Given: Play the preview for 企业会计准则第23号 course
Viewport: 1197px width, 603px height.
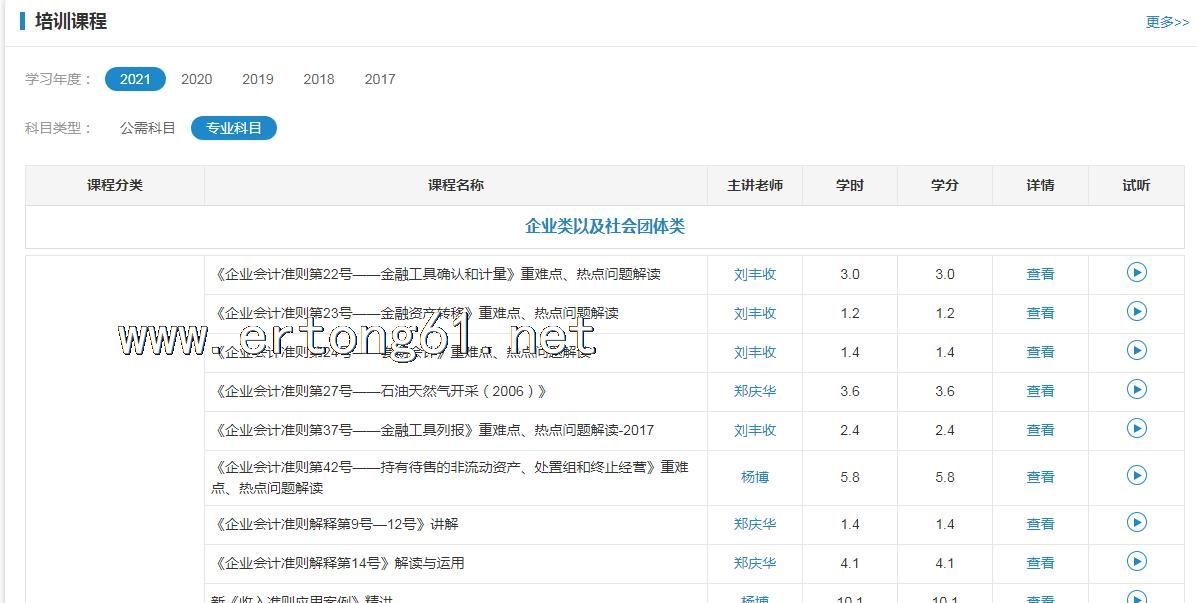Looking at the screenshot, I should pos(1136,311).
